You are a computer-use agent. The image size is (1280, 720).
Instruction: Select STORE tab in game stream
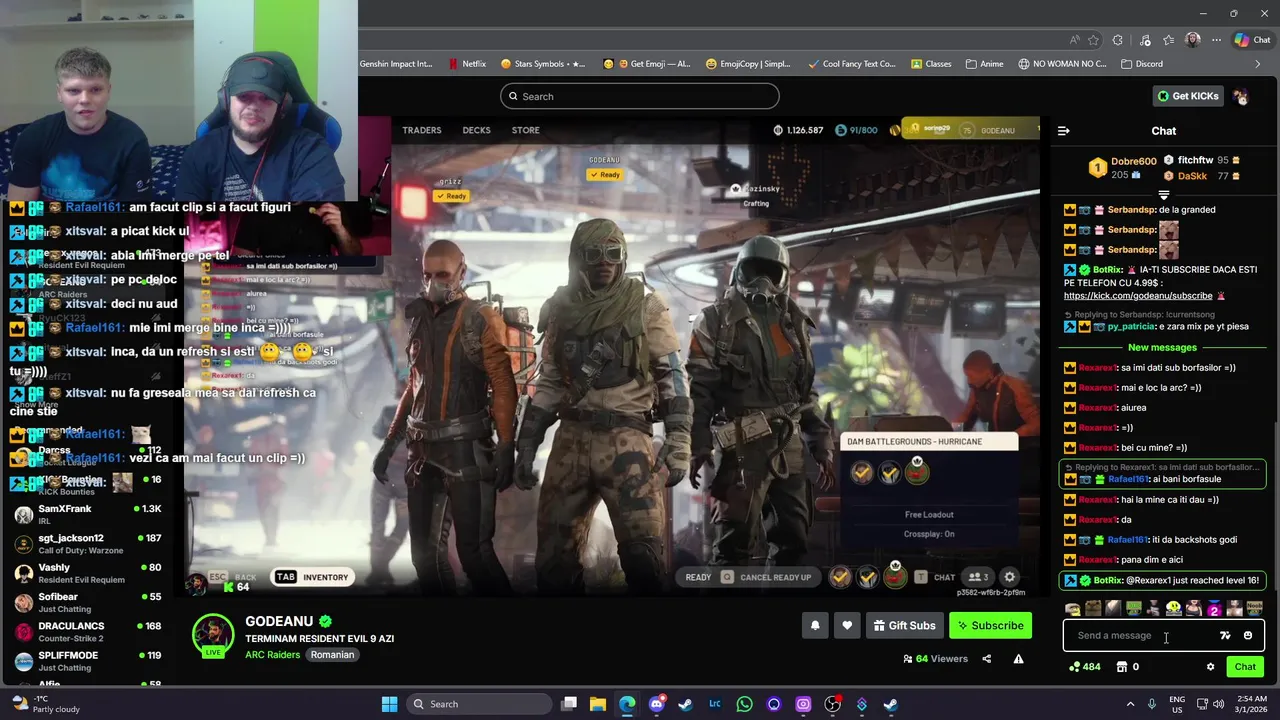click(525, 130)
